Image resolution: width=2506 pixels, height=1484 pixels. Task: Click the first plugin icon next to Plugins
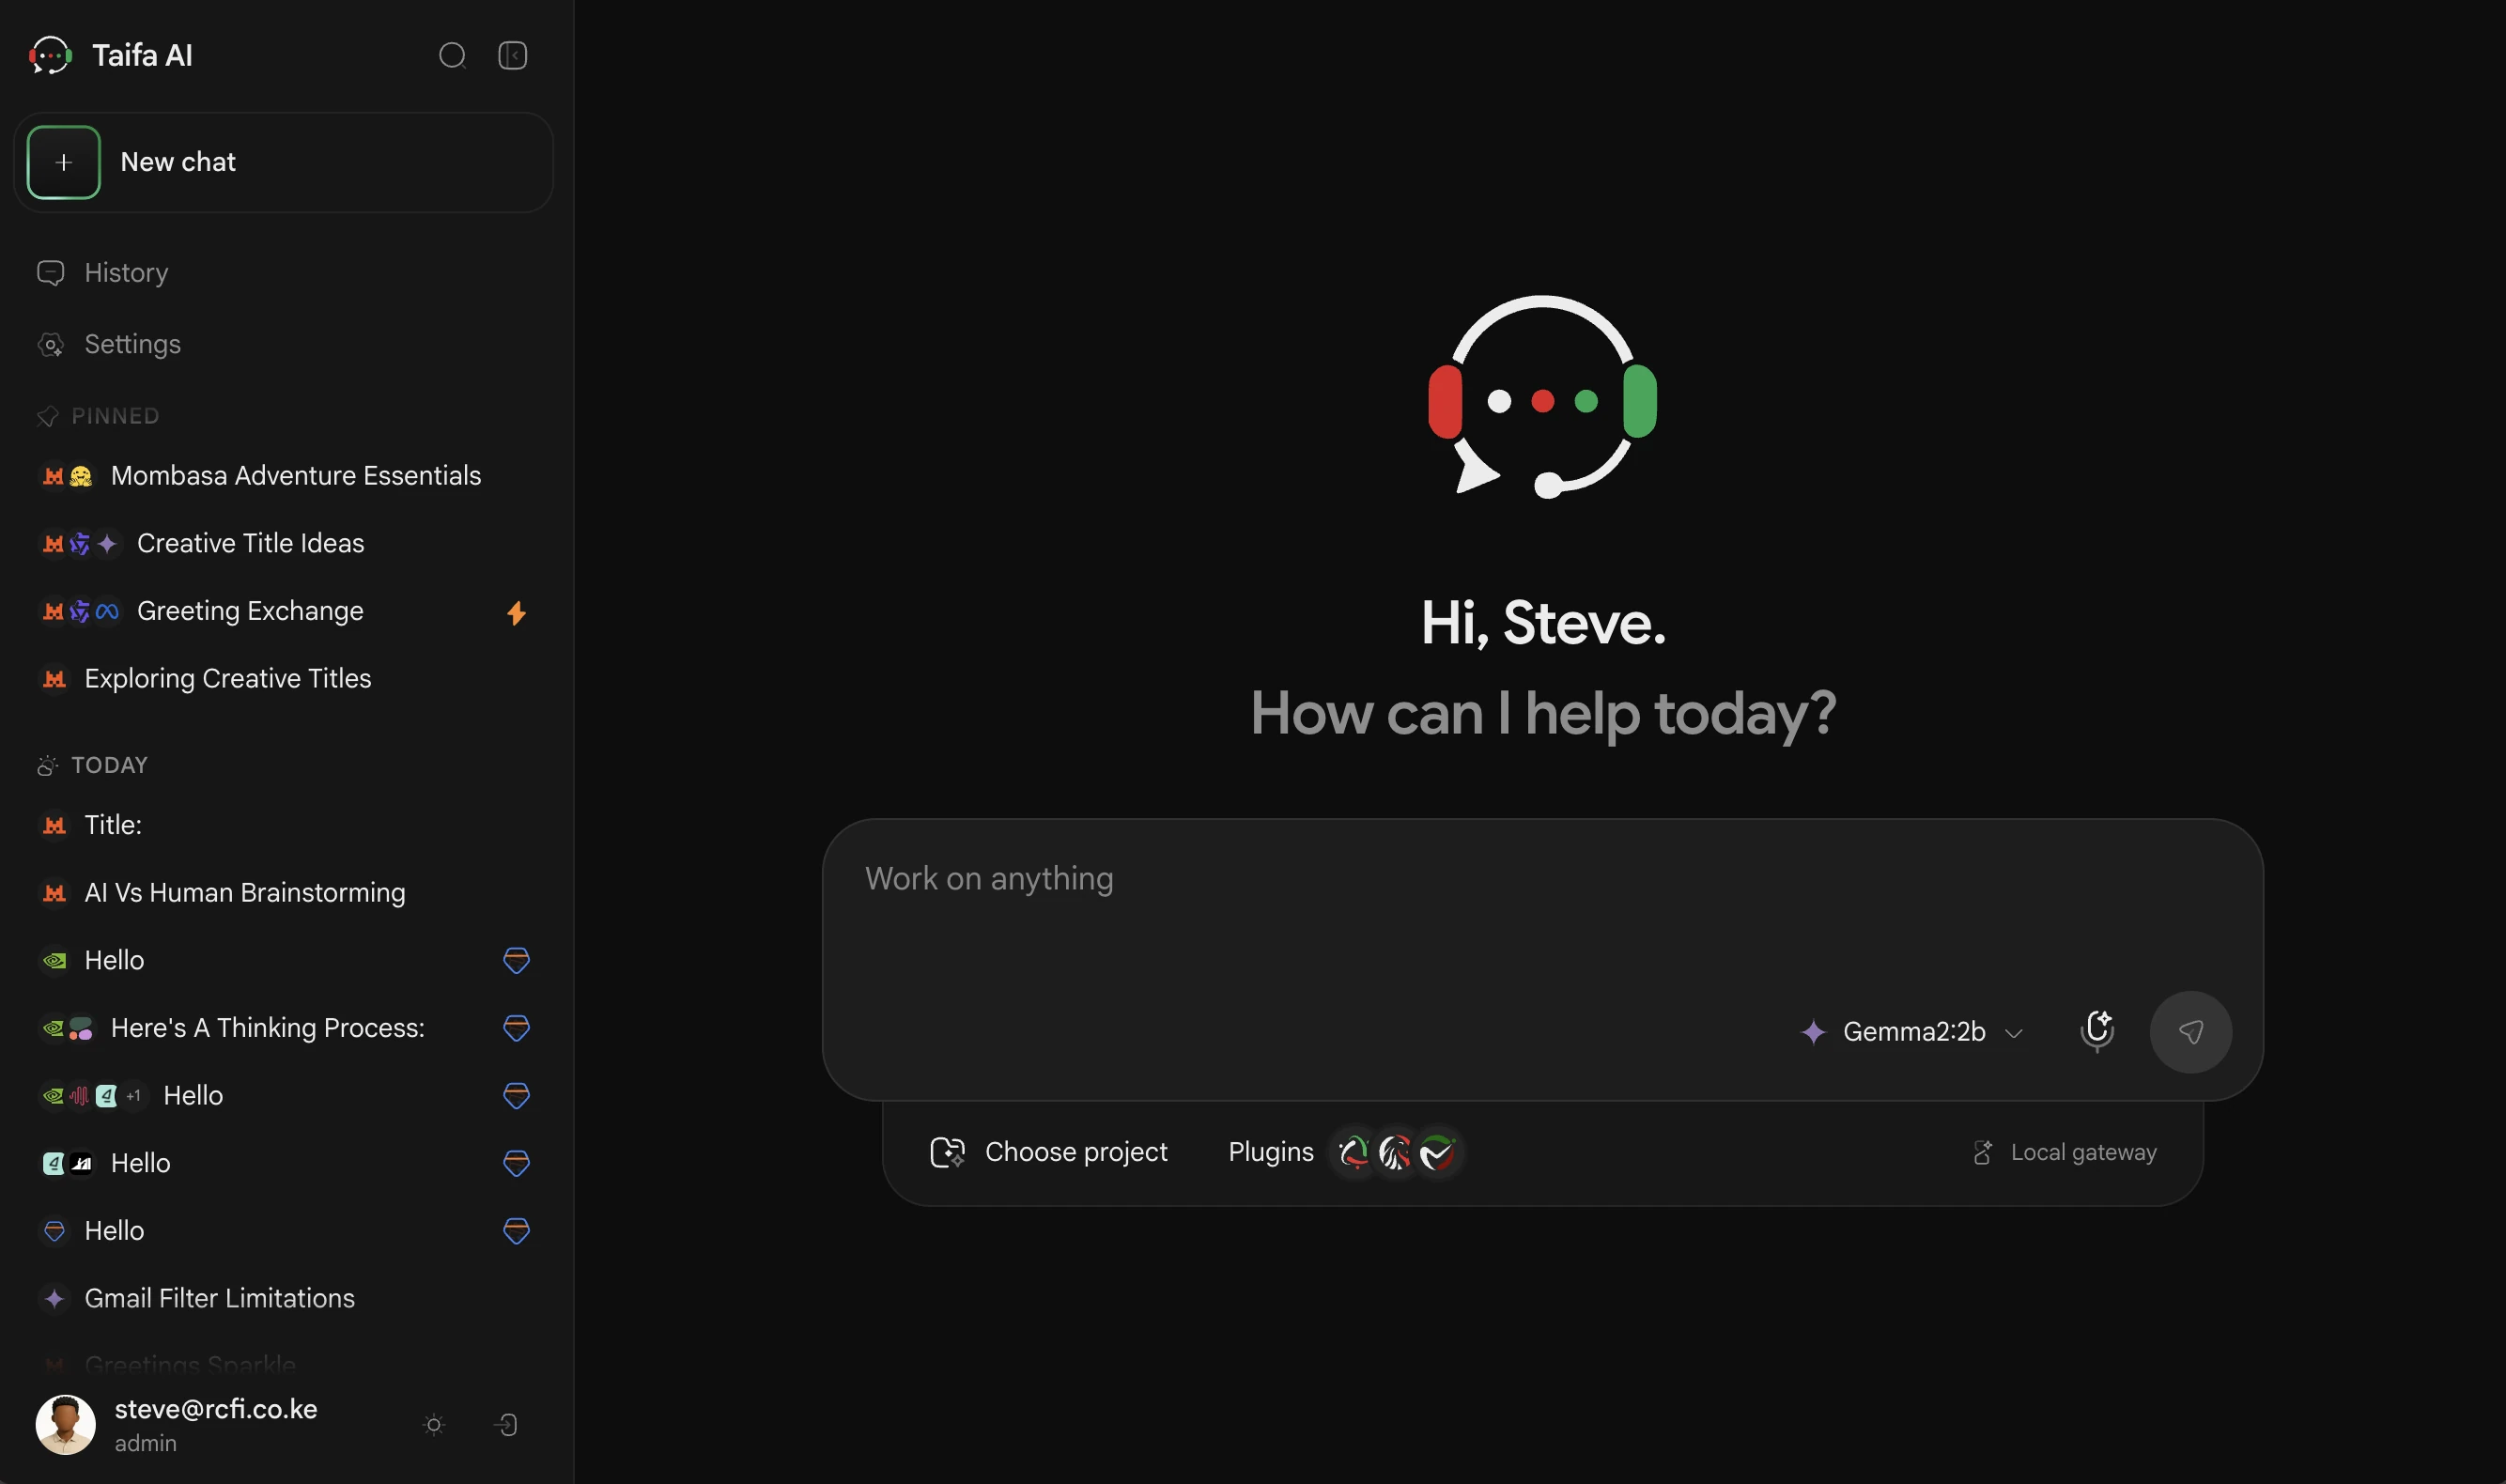[1354, 1152]
